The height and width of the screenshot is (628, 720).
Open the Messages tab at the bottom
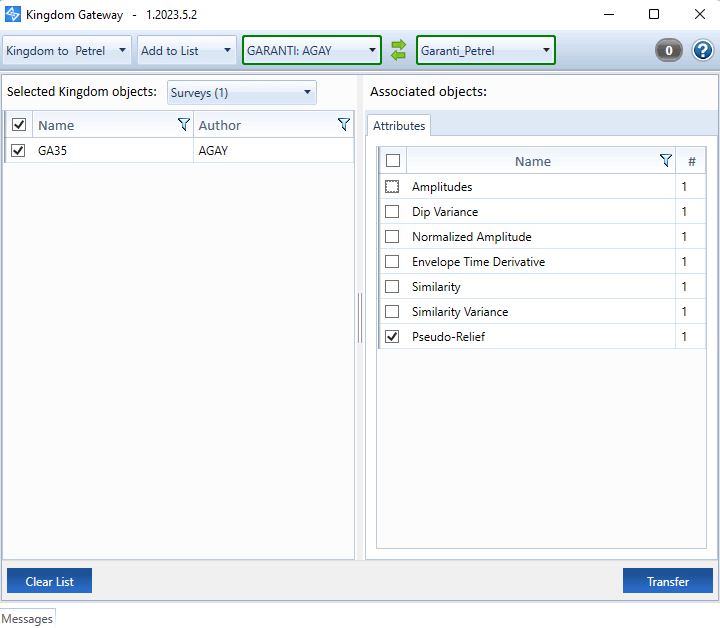point(27,619)
